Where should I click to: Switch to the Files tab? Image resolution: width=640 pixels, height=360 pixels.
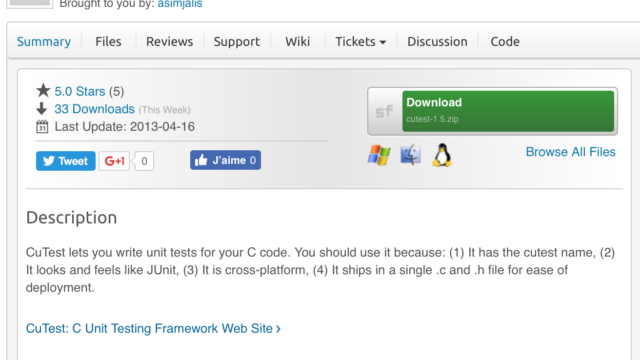[108, 42]
